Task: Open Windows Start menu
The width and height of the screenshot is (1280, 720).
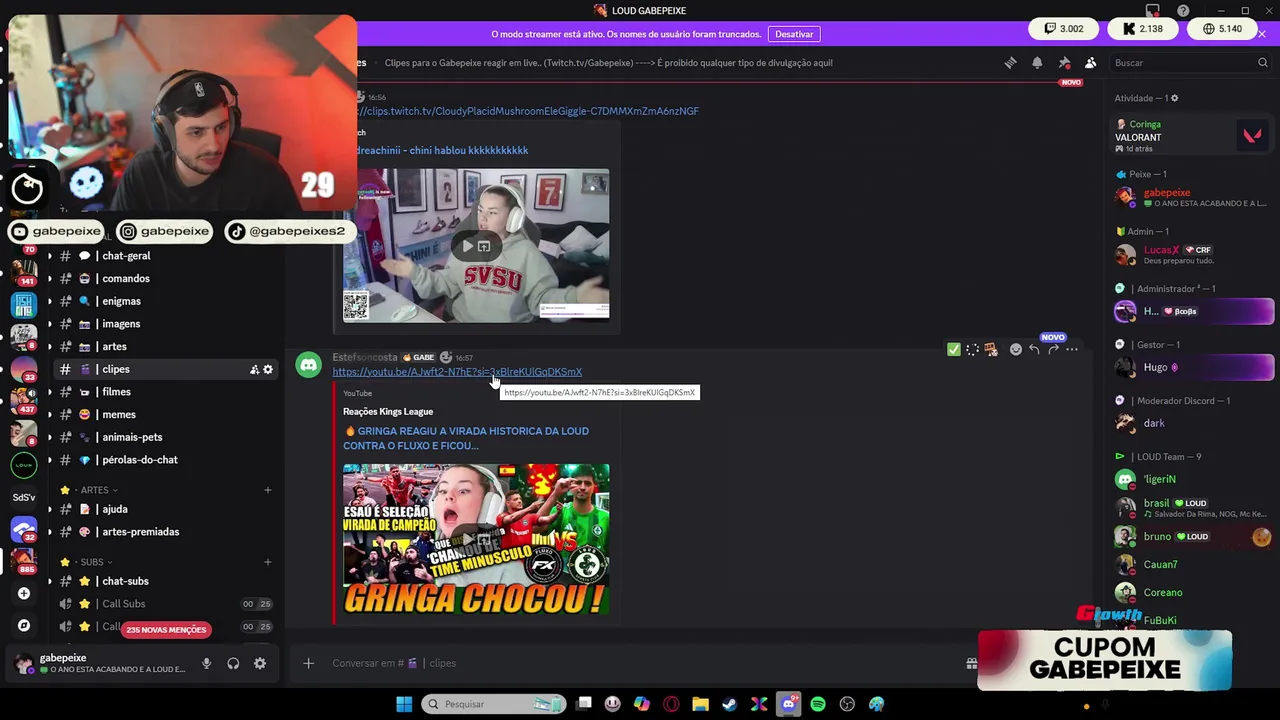Action: [404, 704]
